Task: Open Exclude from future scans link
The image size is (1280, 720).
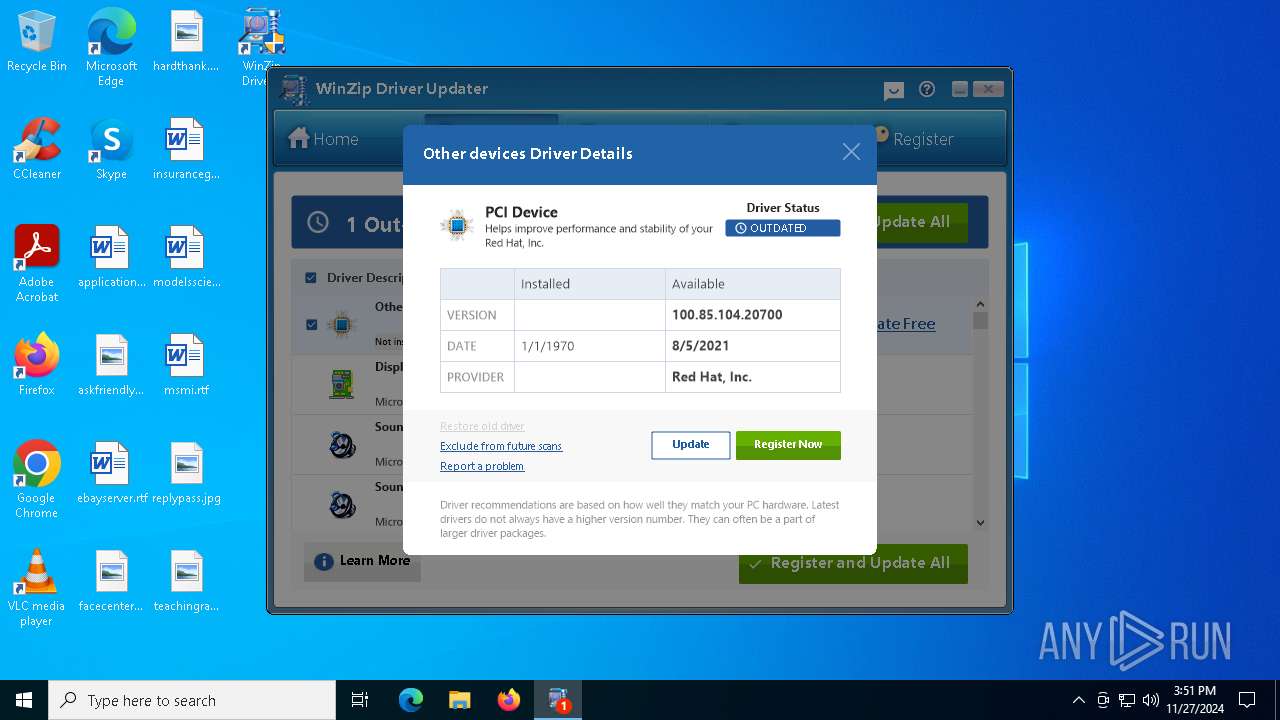Action: [501, 446]
